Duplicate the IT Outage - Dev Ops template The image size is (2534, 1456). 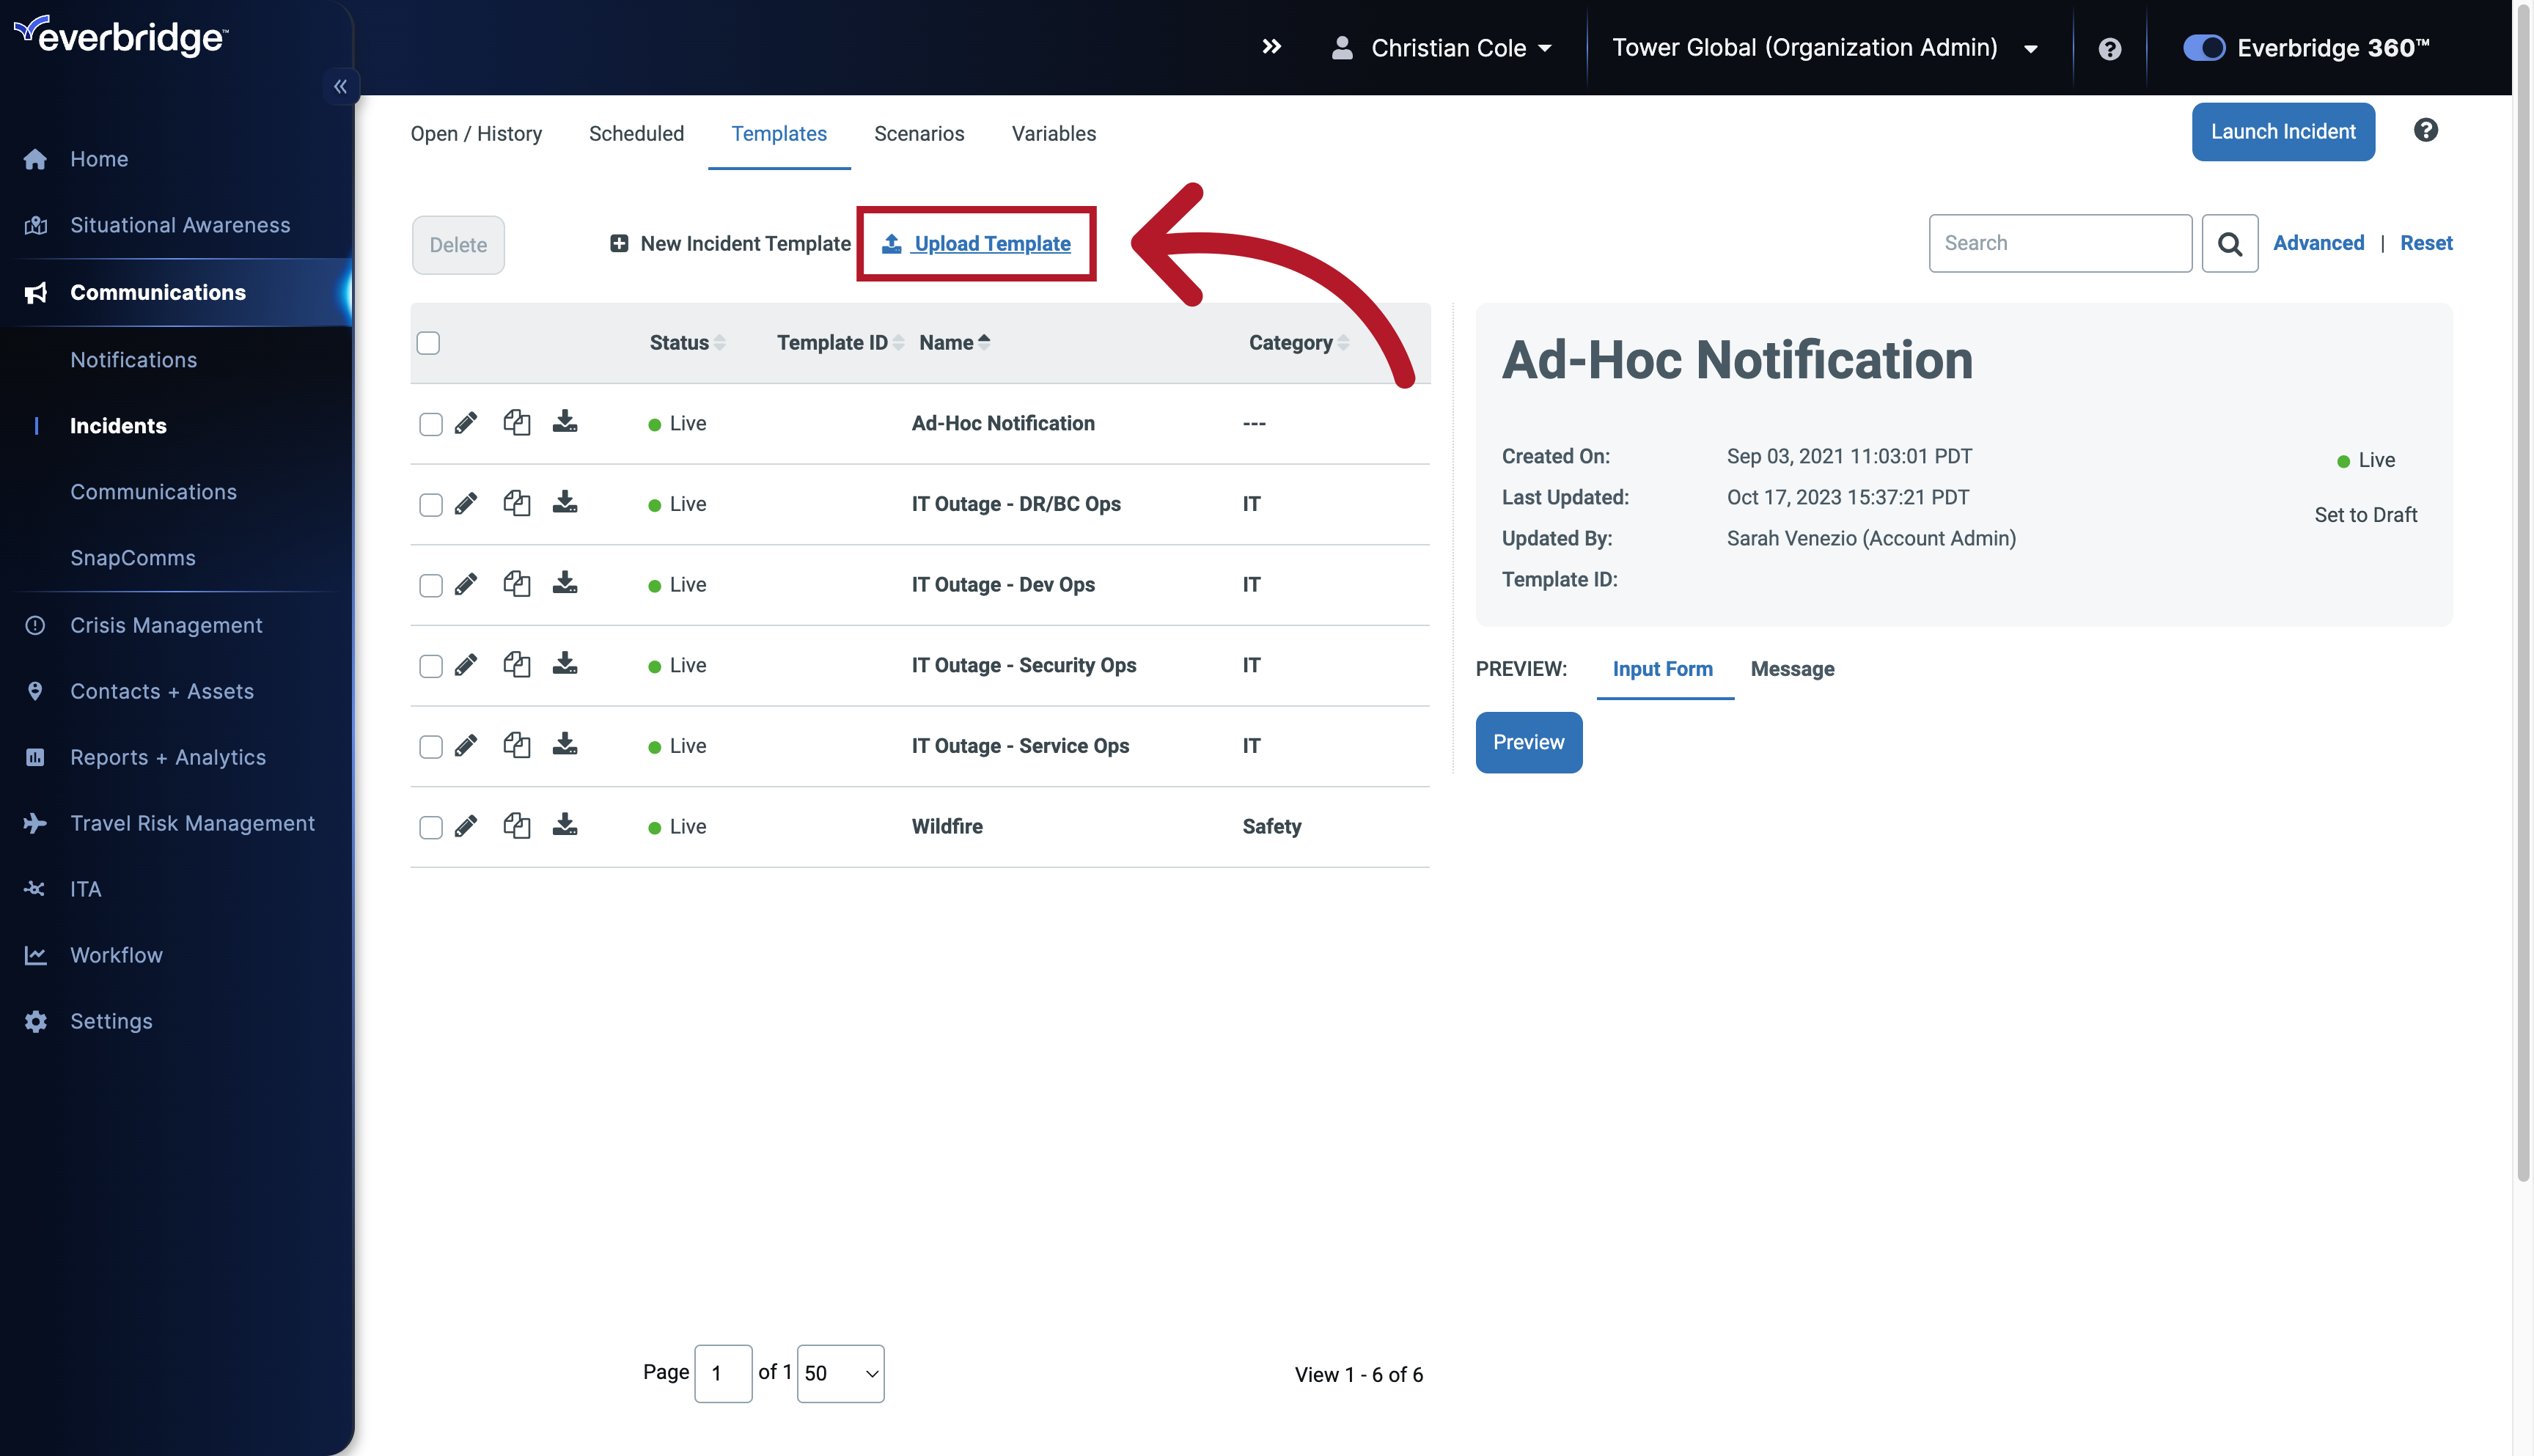(517, 584)
